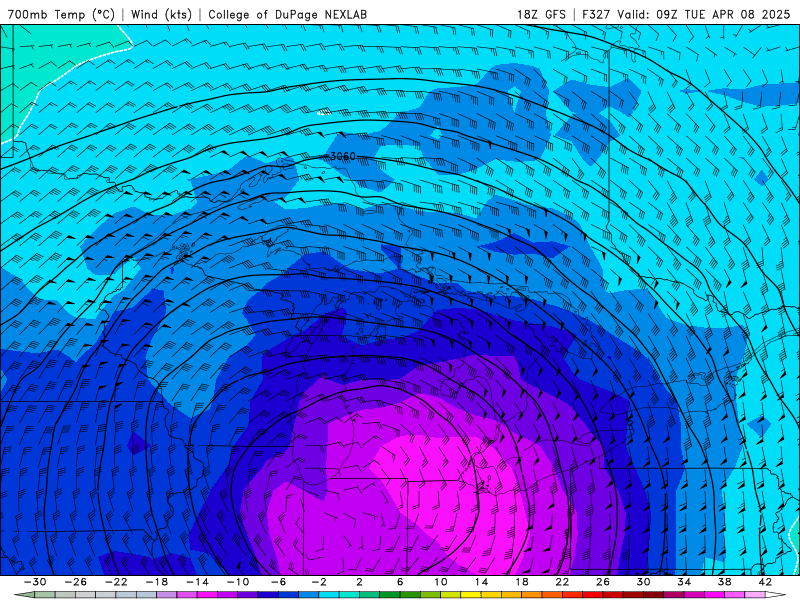This screenshot has width=800, height=600.
Task: Select the '-26' color scale label
Action: (76, 582)
